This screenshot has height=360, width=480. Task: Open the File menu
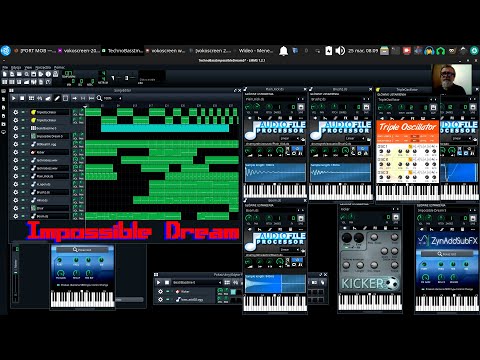5,67
